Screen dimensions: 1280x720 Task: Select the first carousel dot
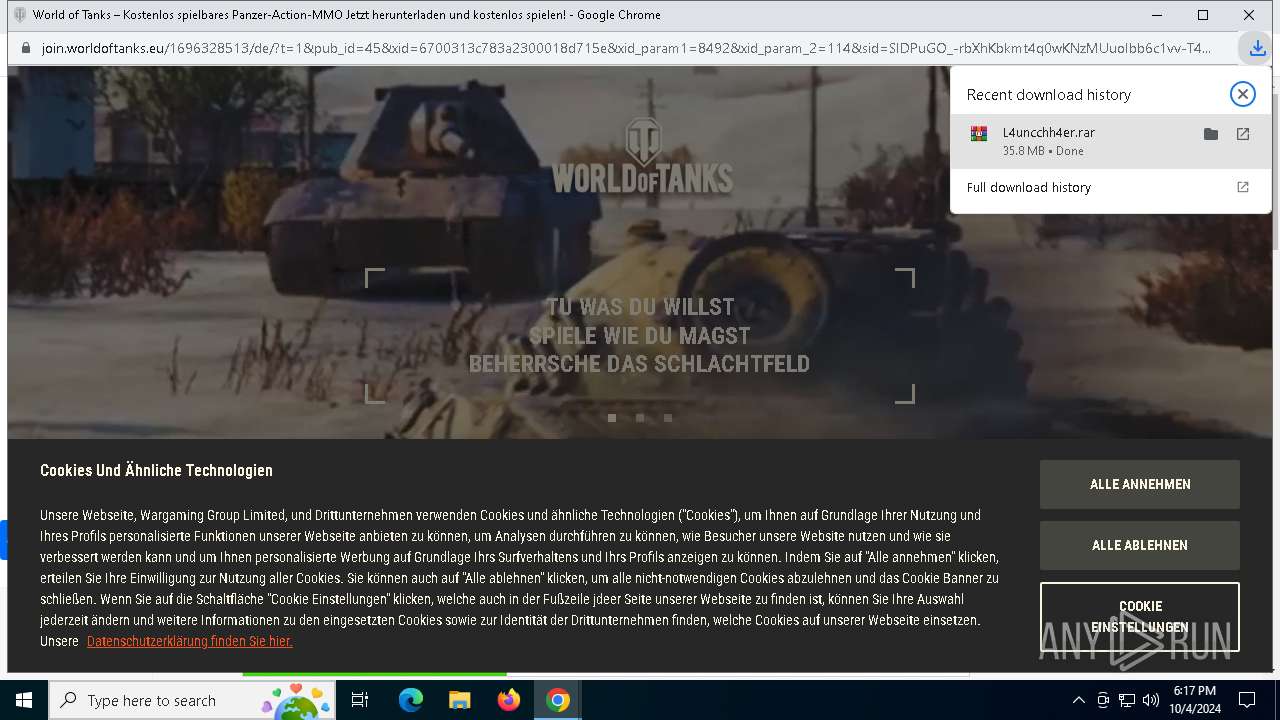click(612, 418)
